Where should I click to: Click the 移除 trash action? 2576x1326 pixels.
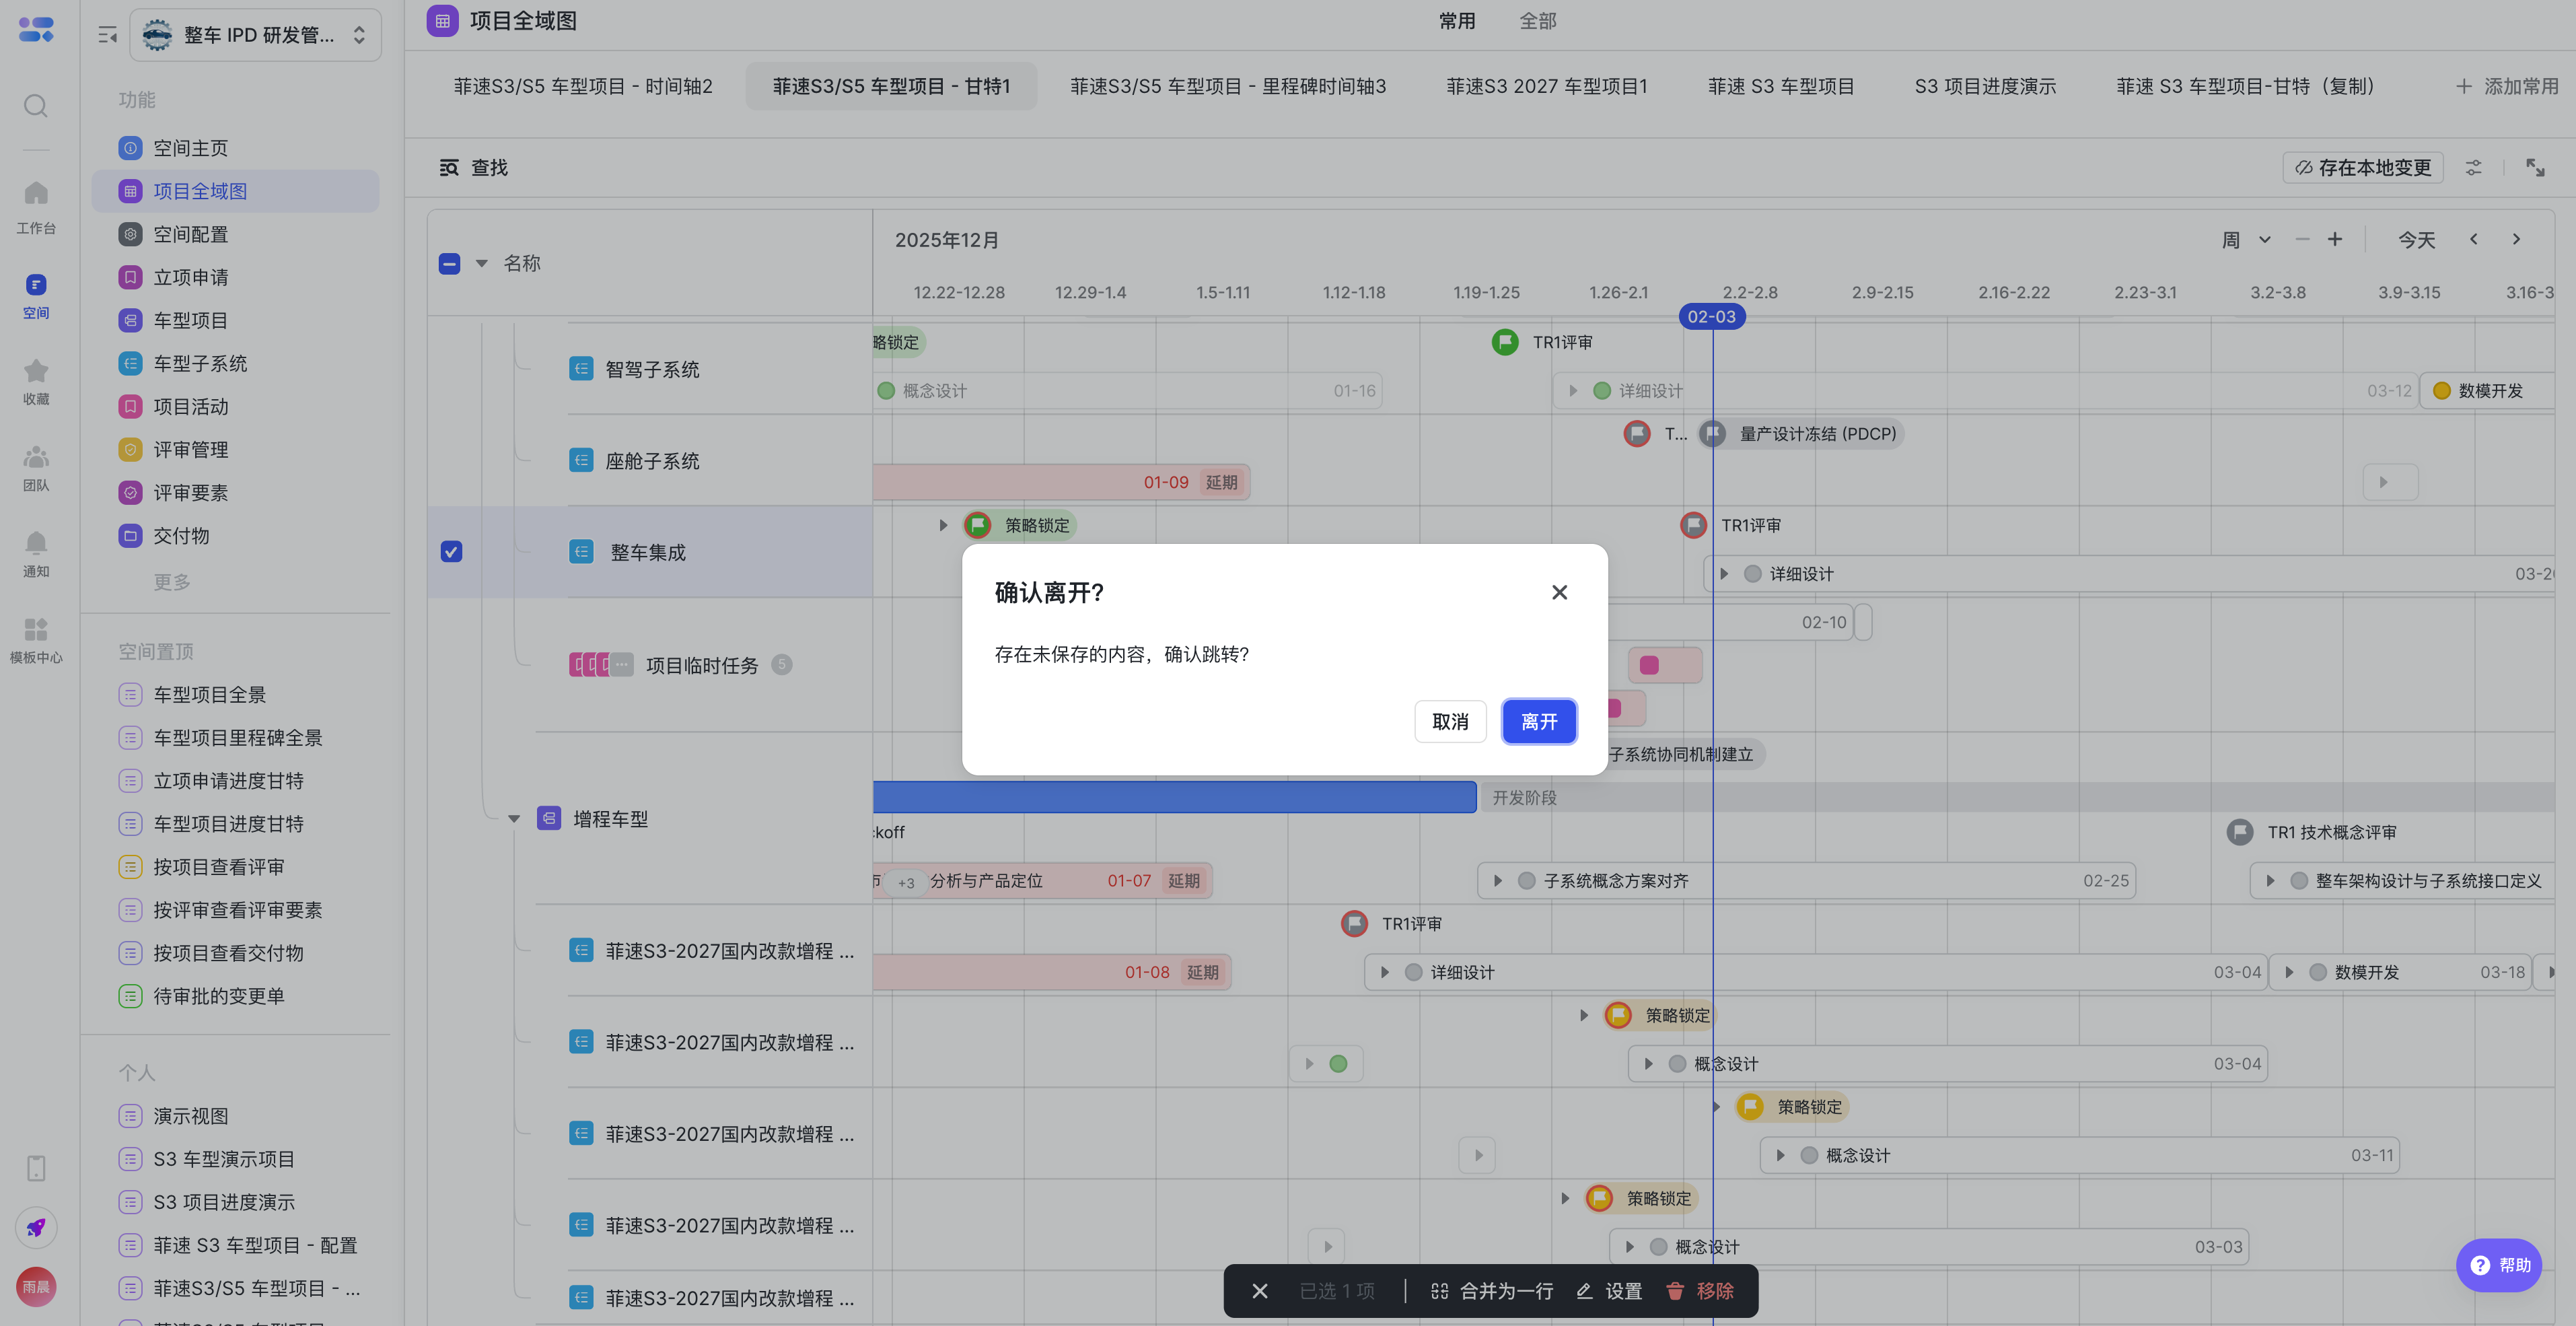[1699, 1291]
